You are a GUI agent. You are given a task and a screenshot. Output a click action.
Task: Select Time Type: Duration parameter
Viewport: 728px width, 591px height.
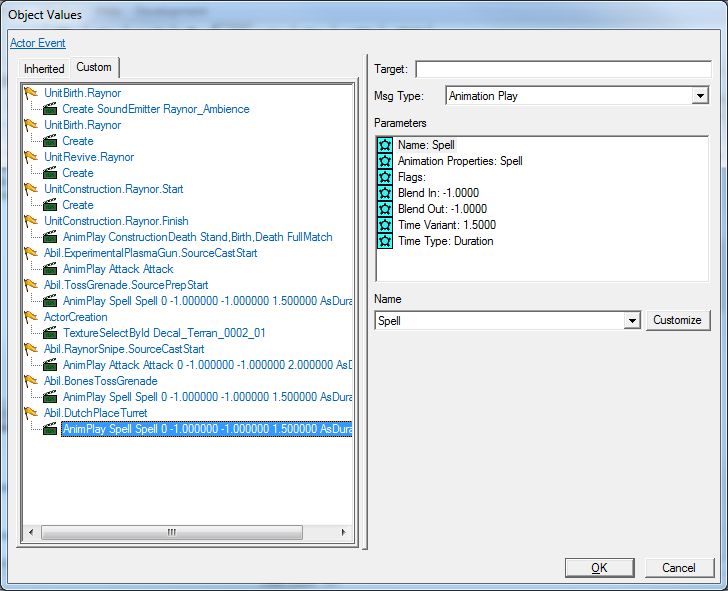click(x=445, y=241)
